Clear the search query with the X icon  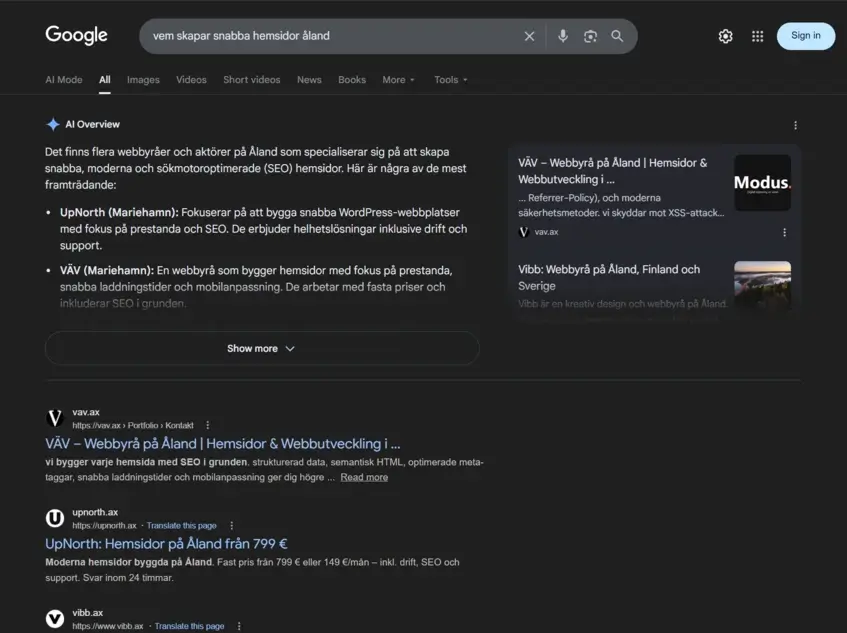point(529,36)
